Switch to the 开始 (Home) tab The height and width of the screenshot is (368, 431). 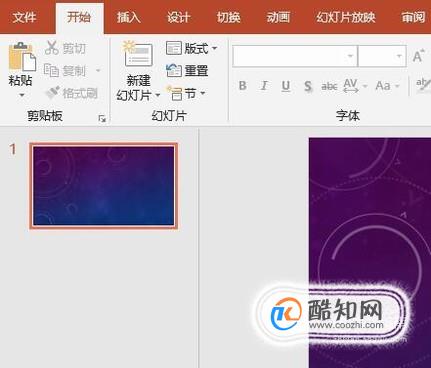79,17
